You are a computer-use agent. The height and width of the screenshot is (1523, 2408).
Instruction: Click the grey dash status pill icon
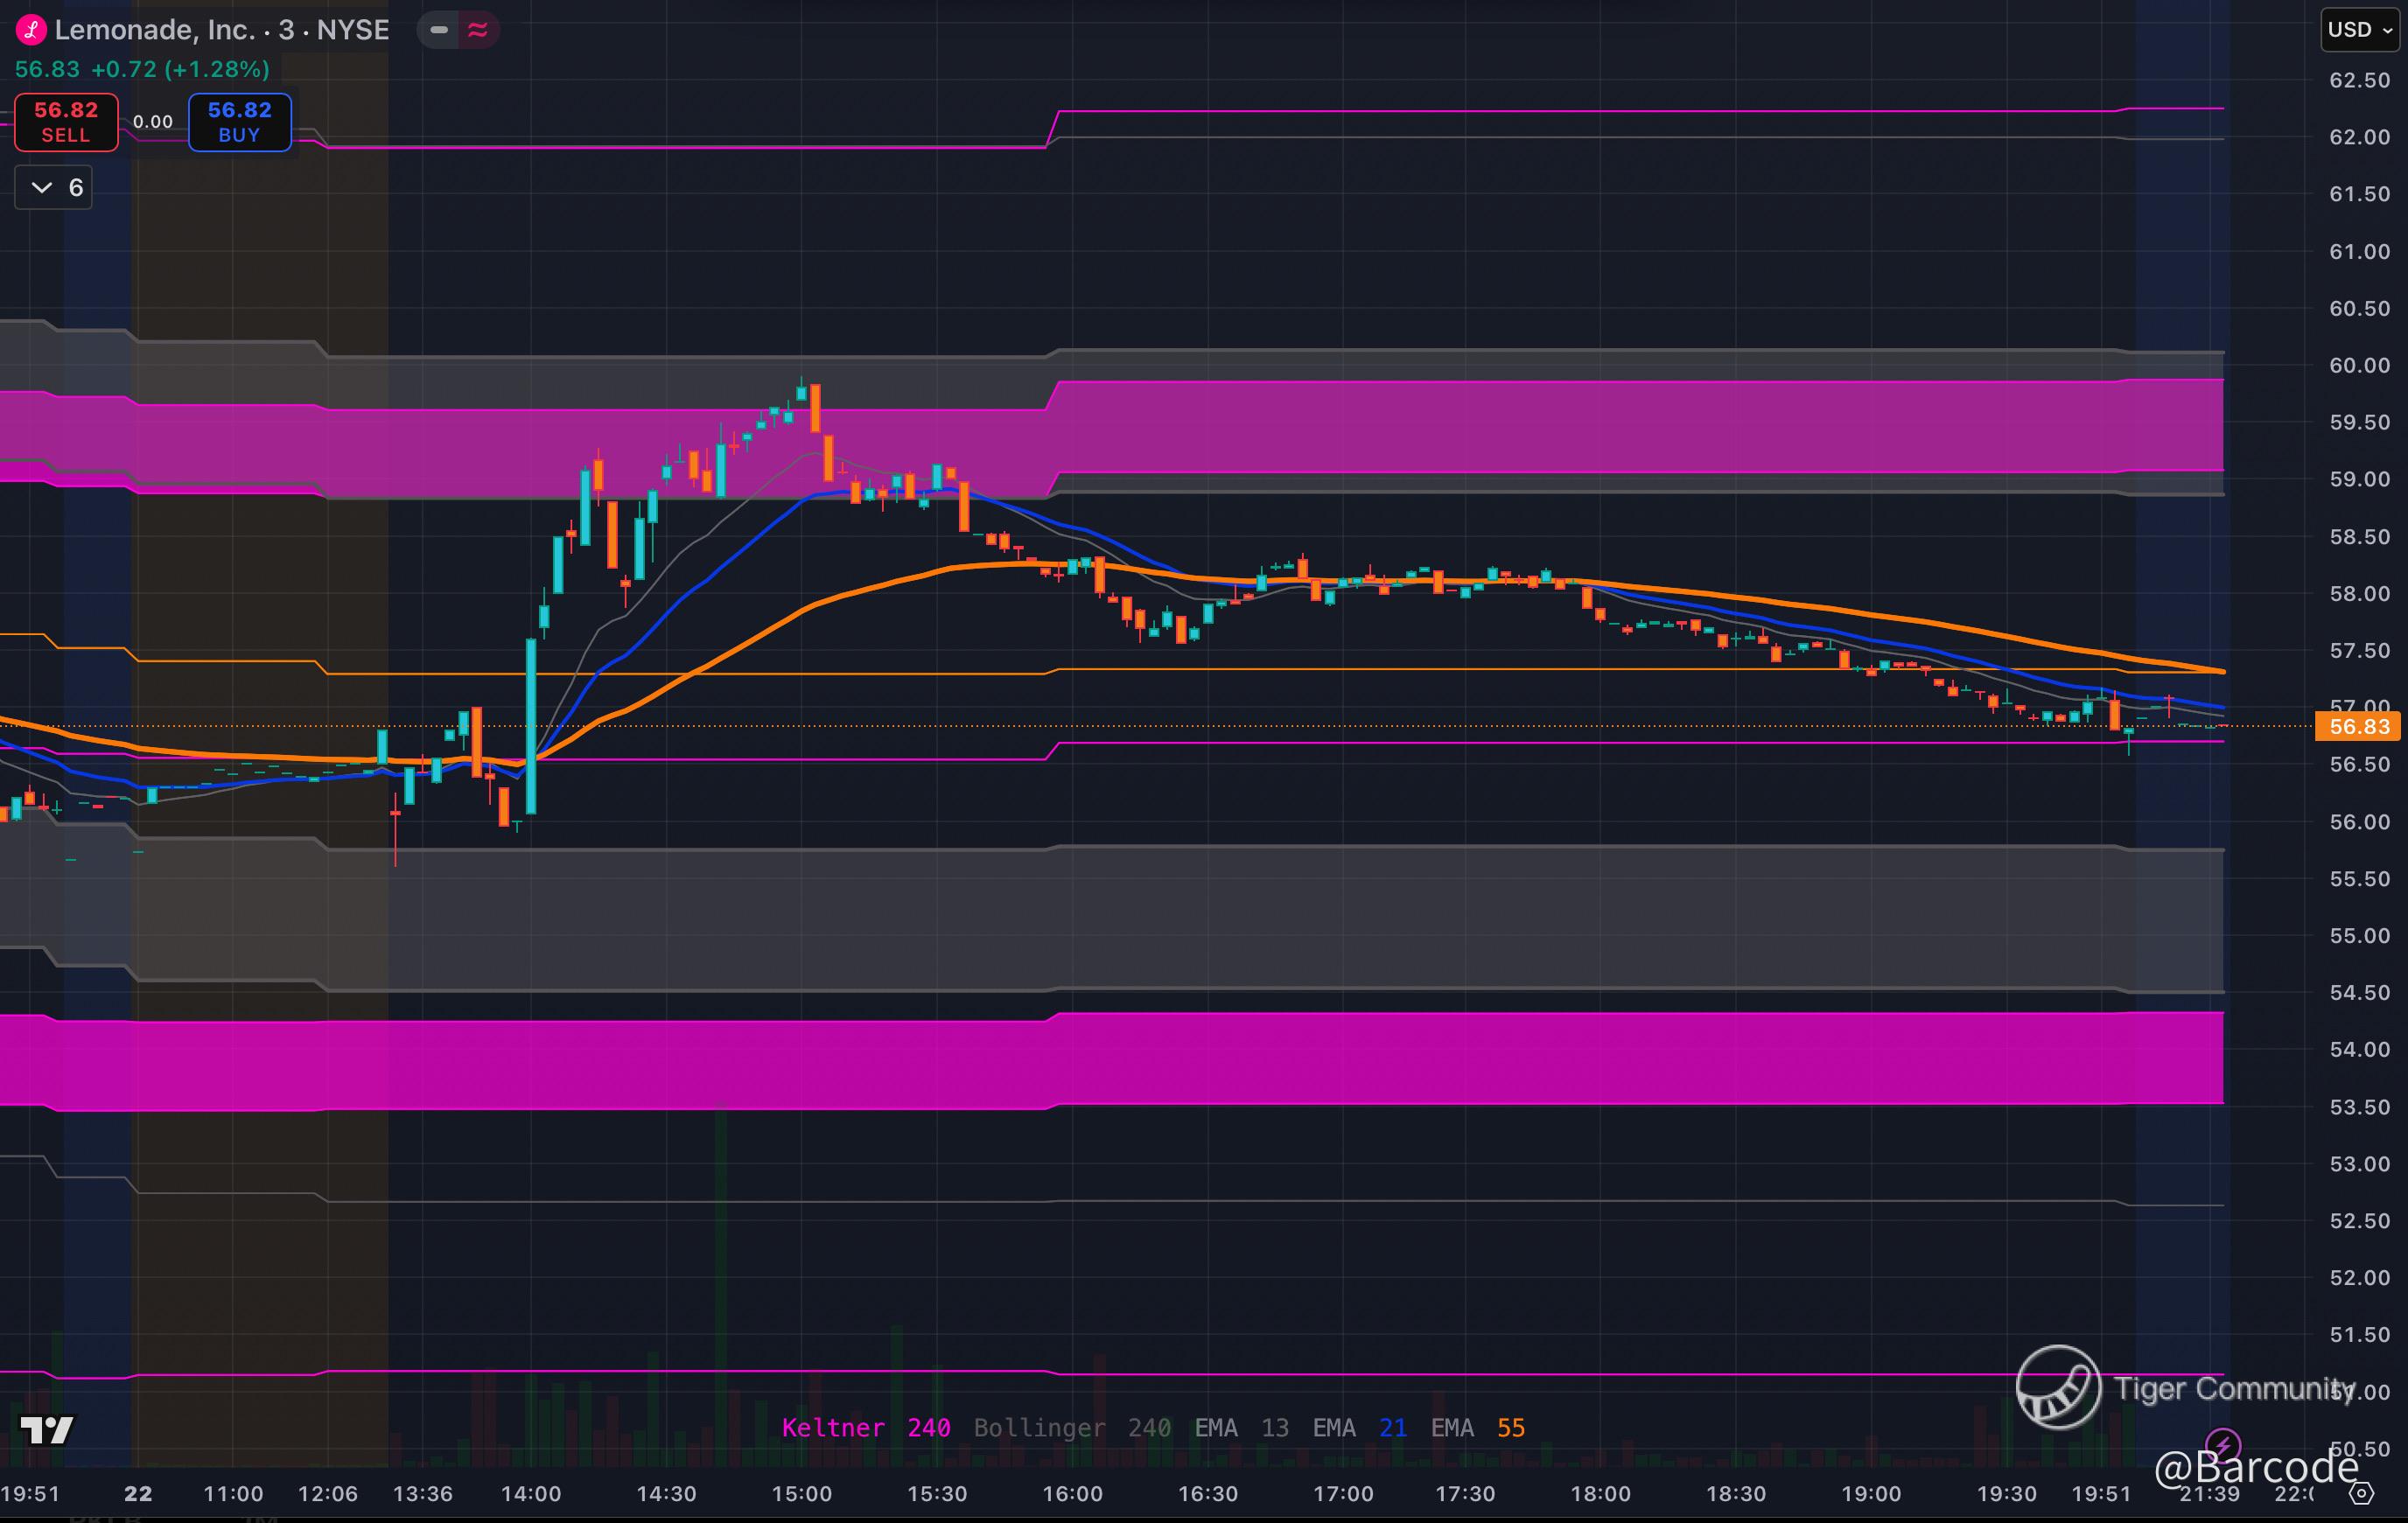[438, 30]
